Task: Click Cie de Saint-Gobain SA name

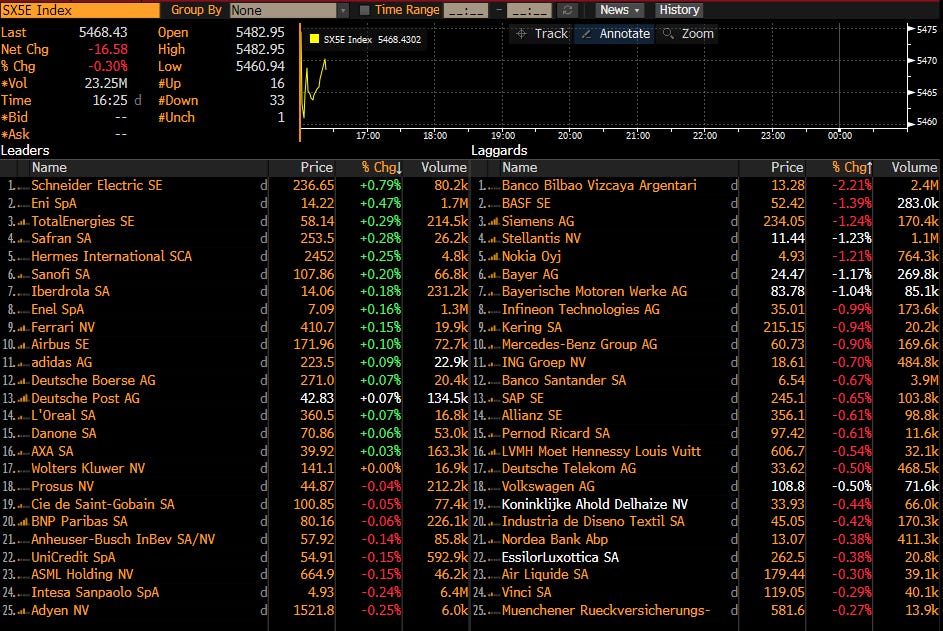Action: [x=103, y=504]
